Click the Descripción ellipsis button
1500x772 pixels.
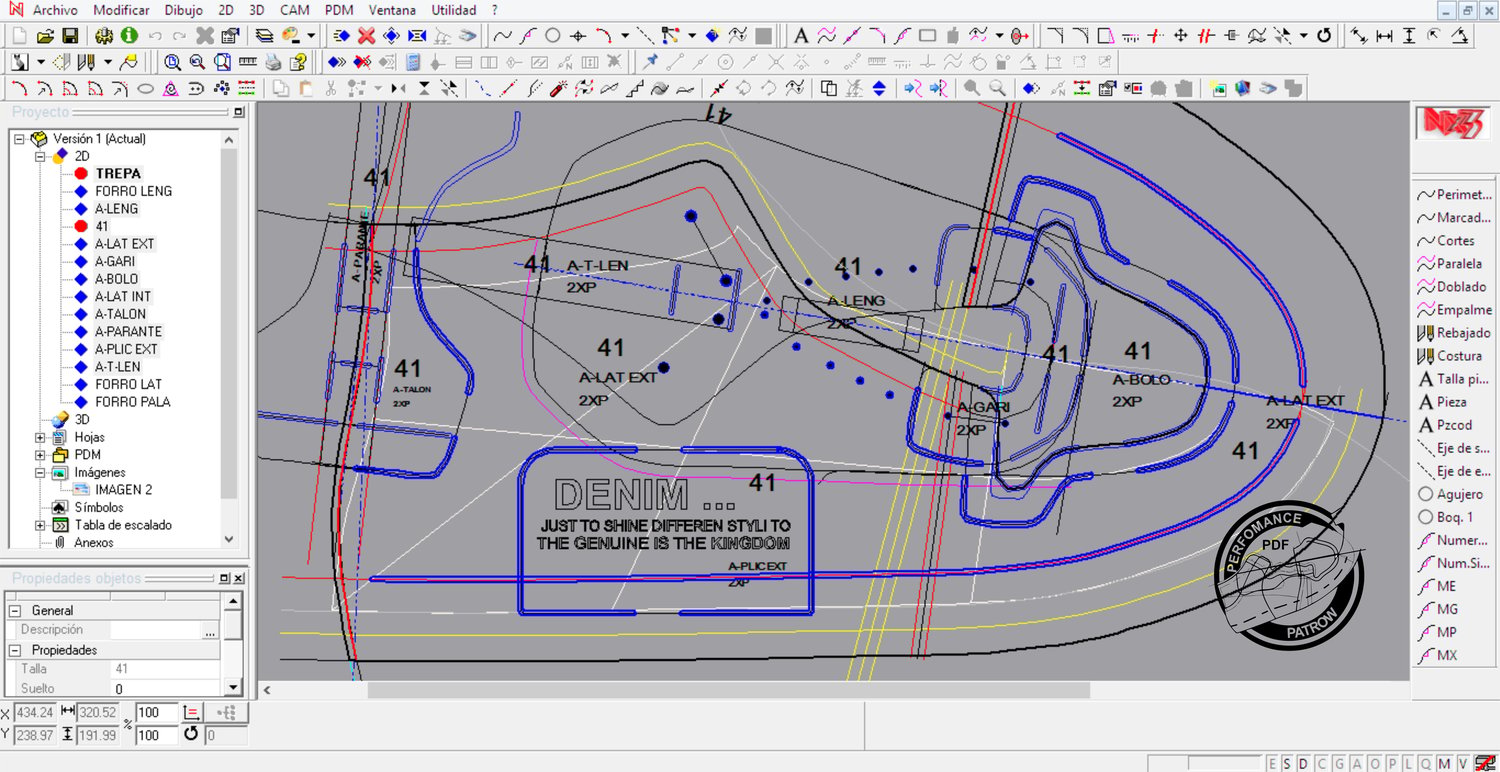209,630
